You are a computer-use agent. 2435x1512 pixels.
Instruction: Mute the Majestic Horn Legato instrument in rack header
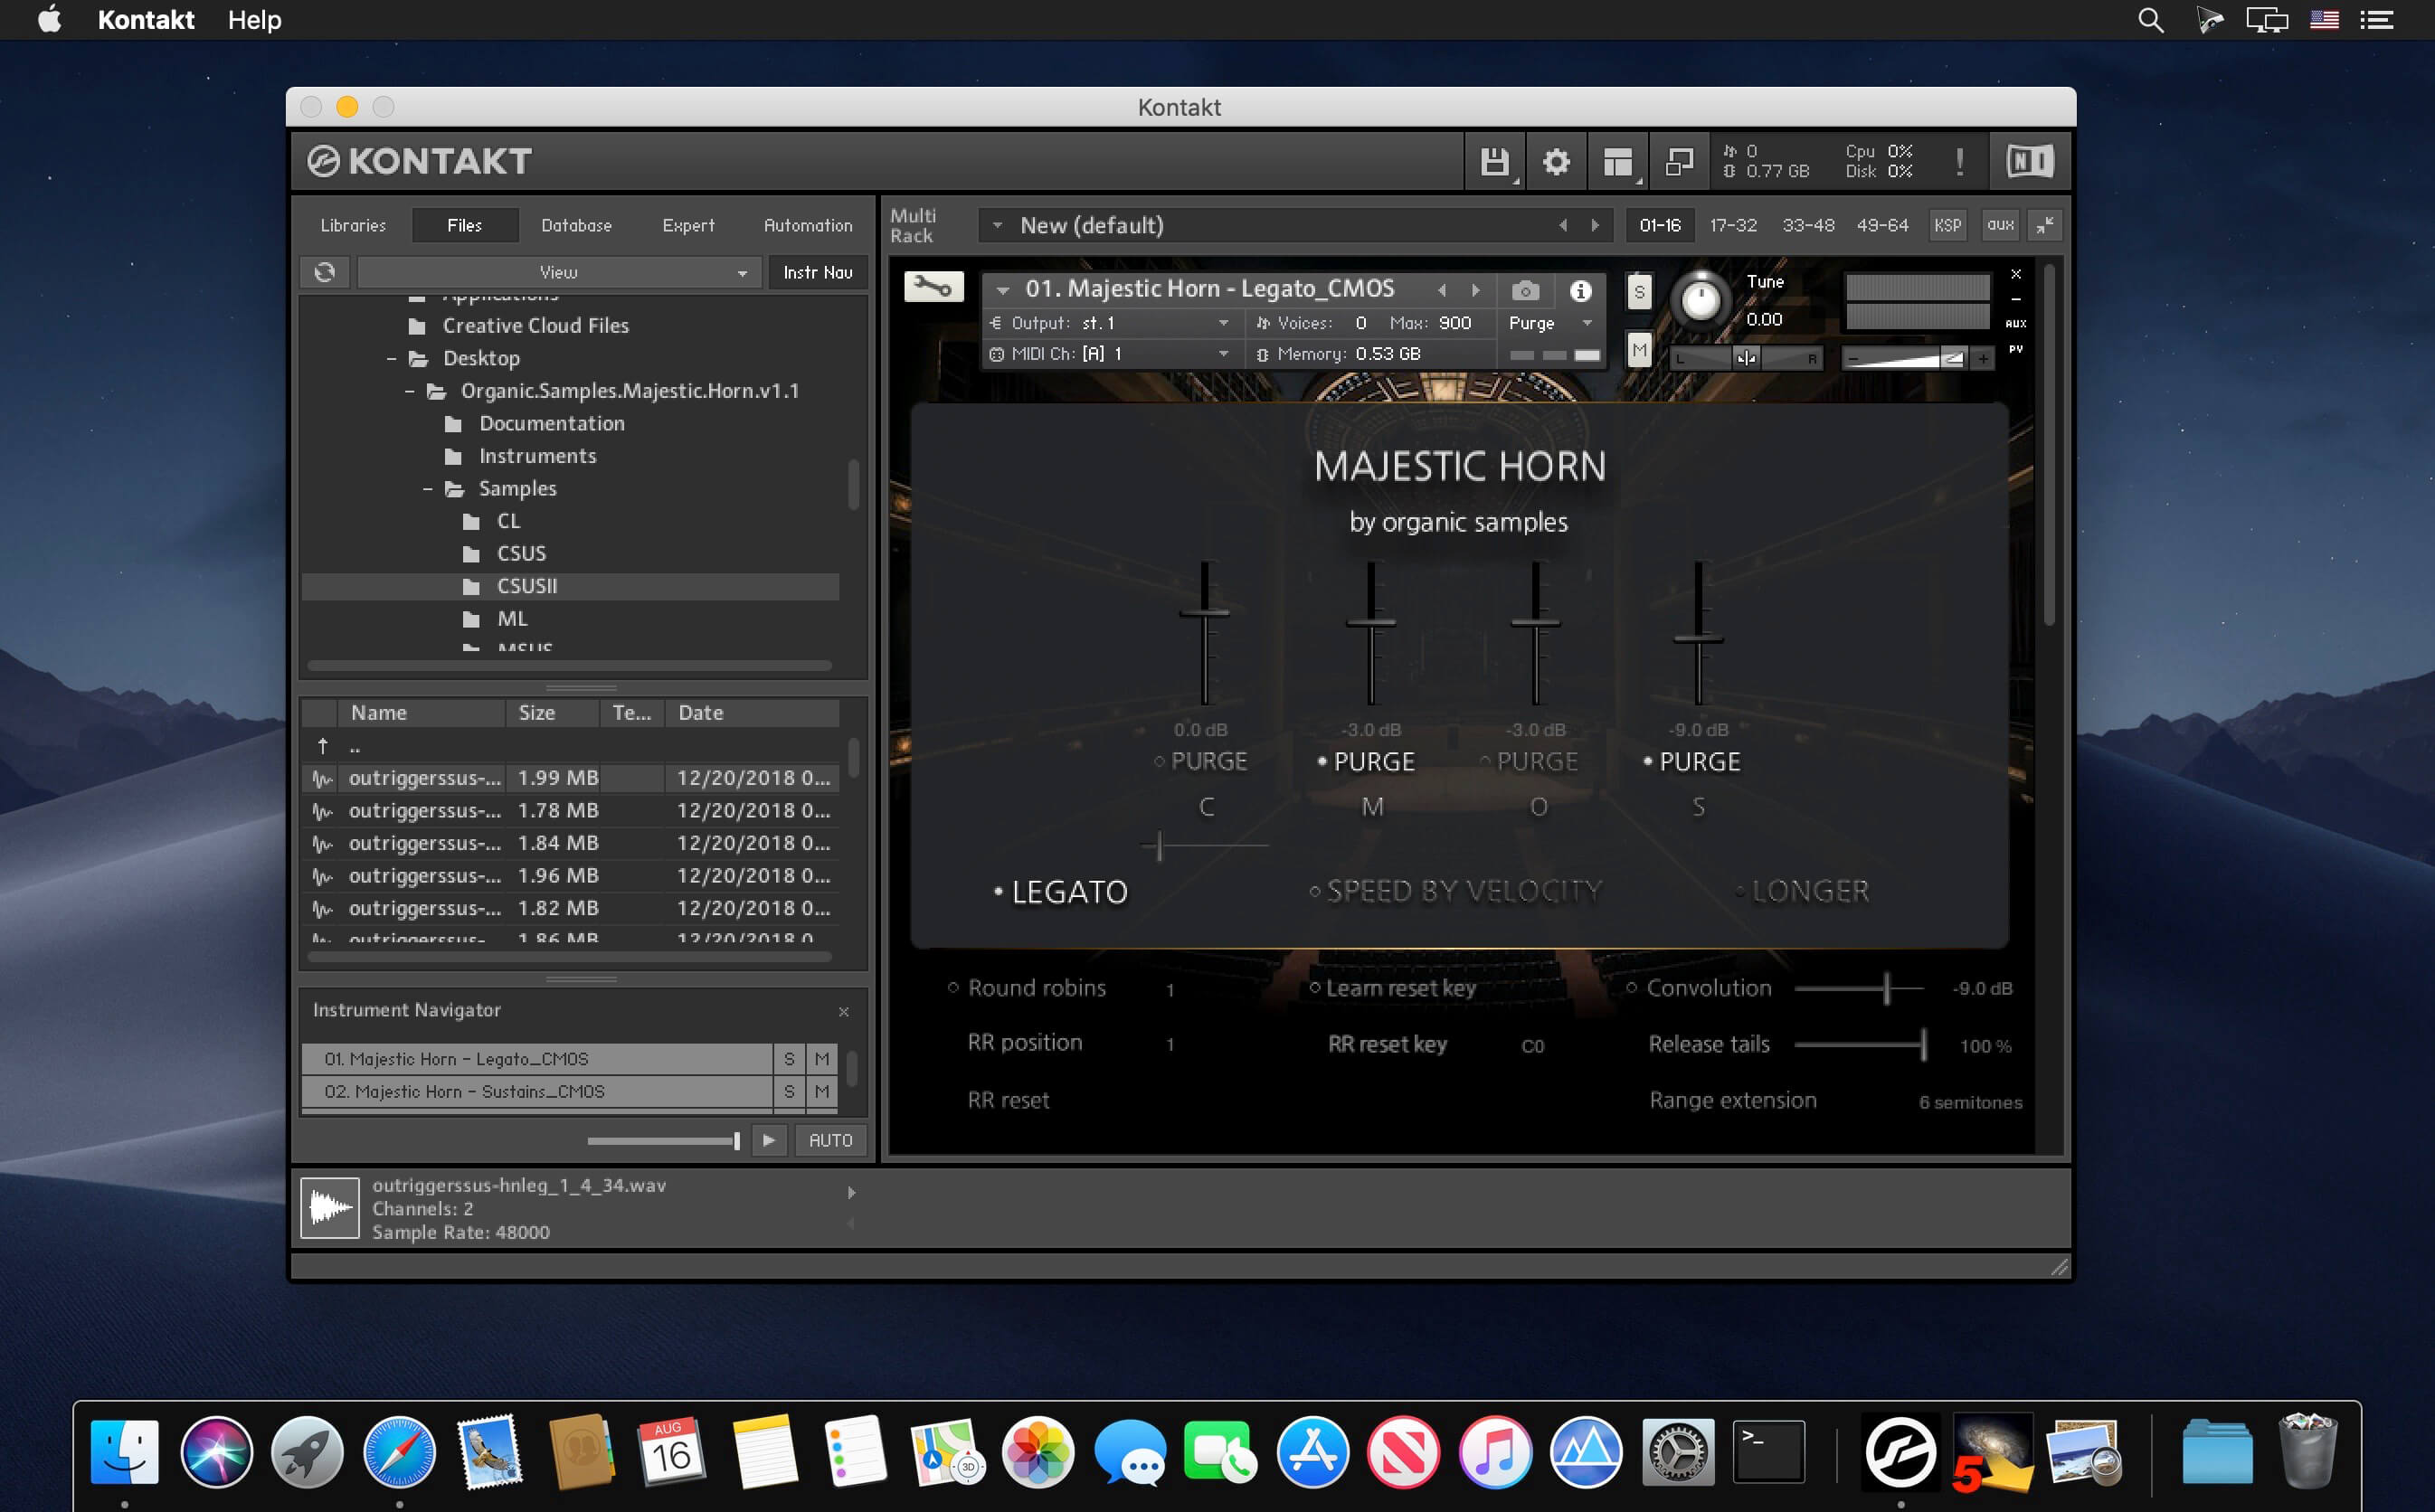[x=1639, y=350]
